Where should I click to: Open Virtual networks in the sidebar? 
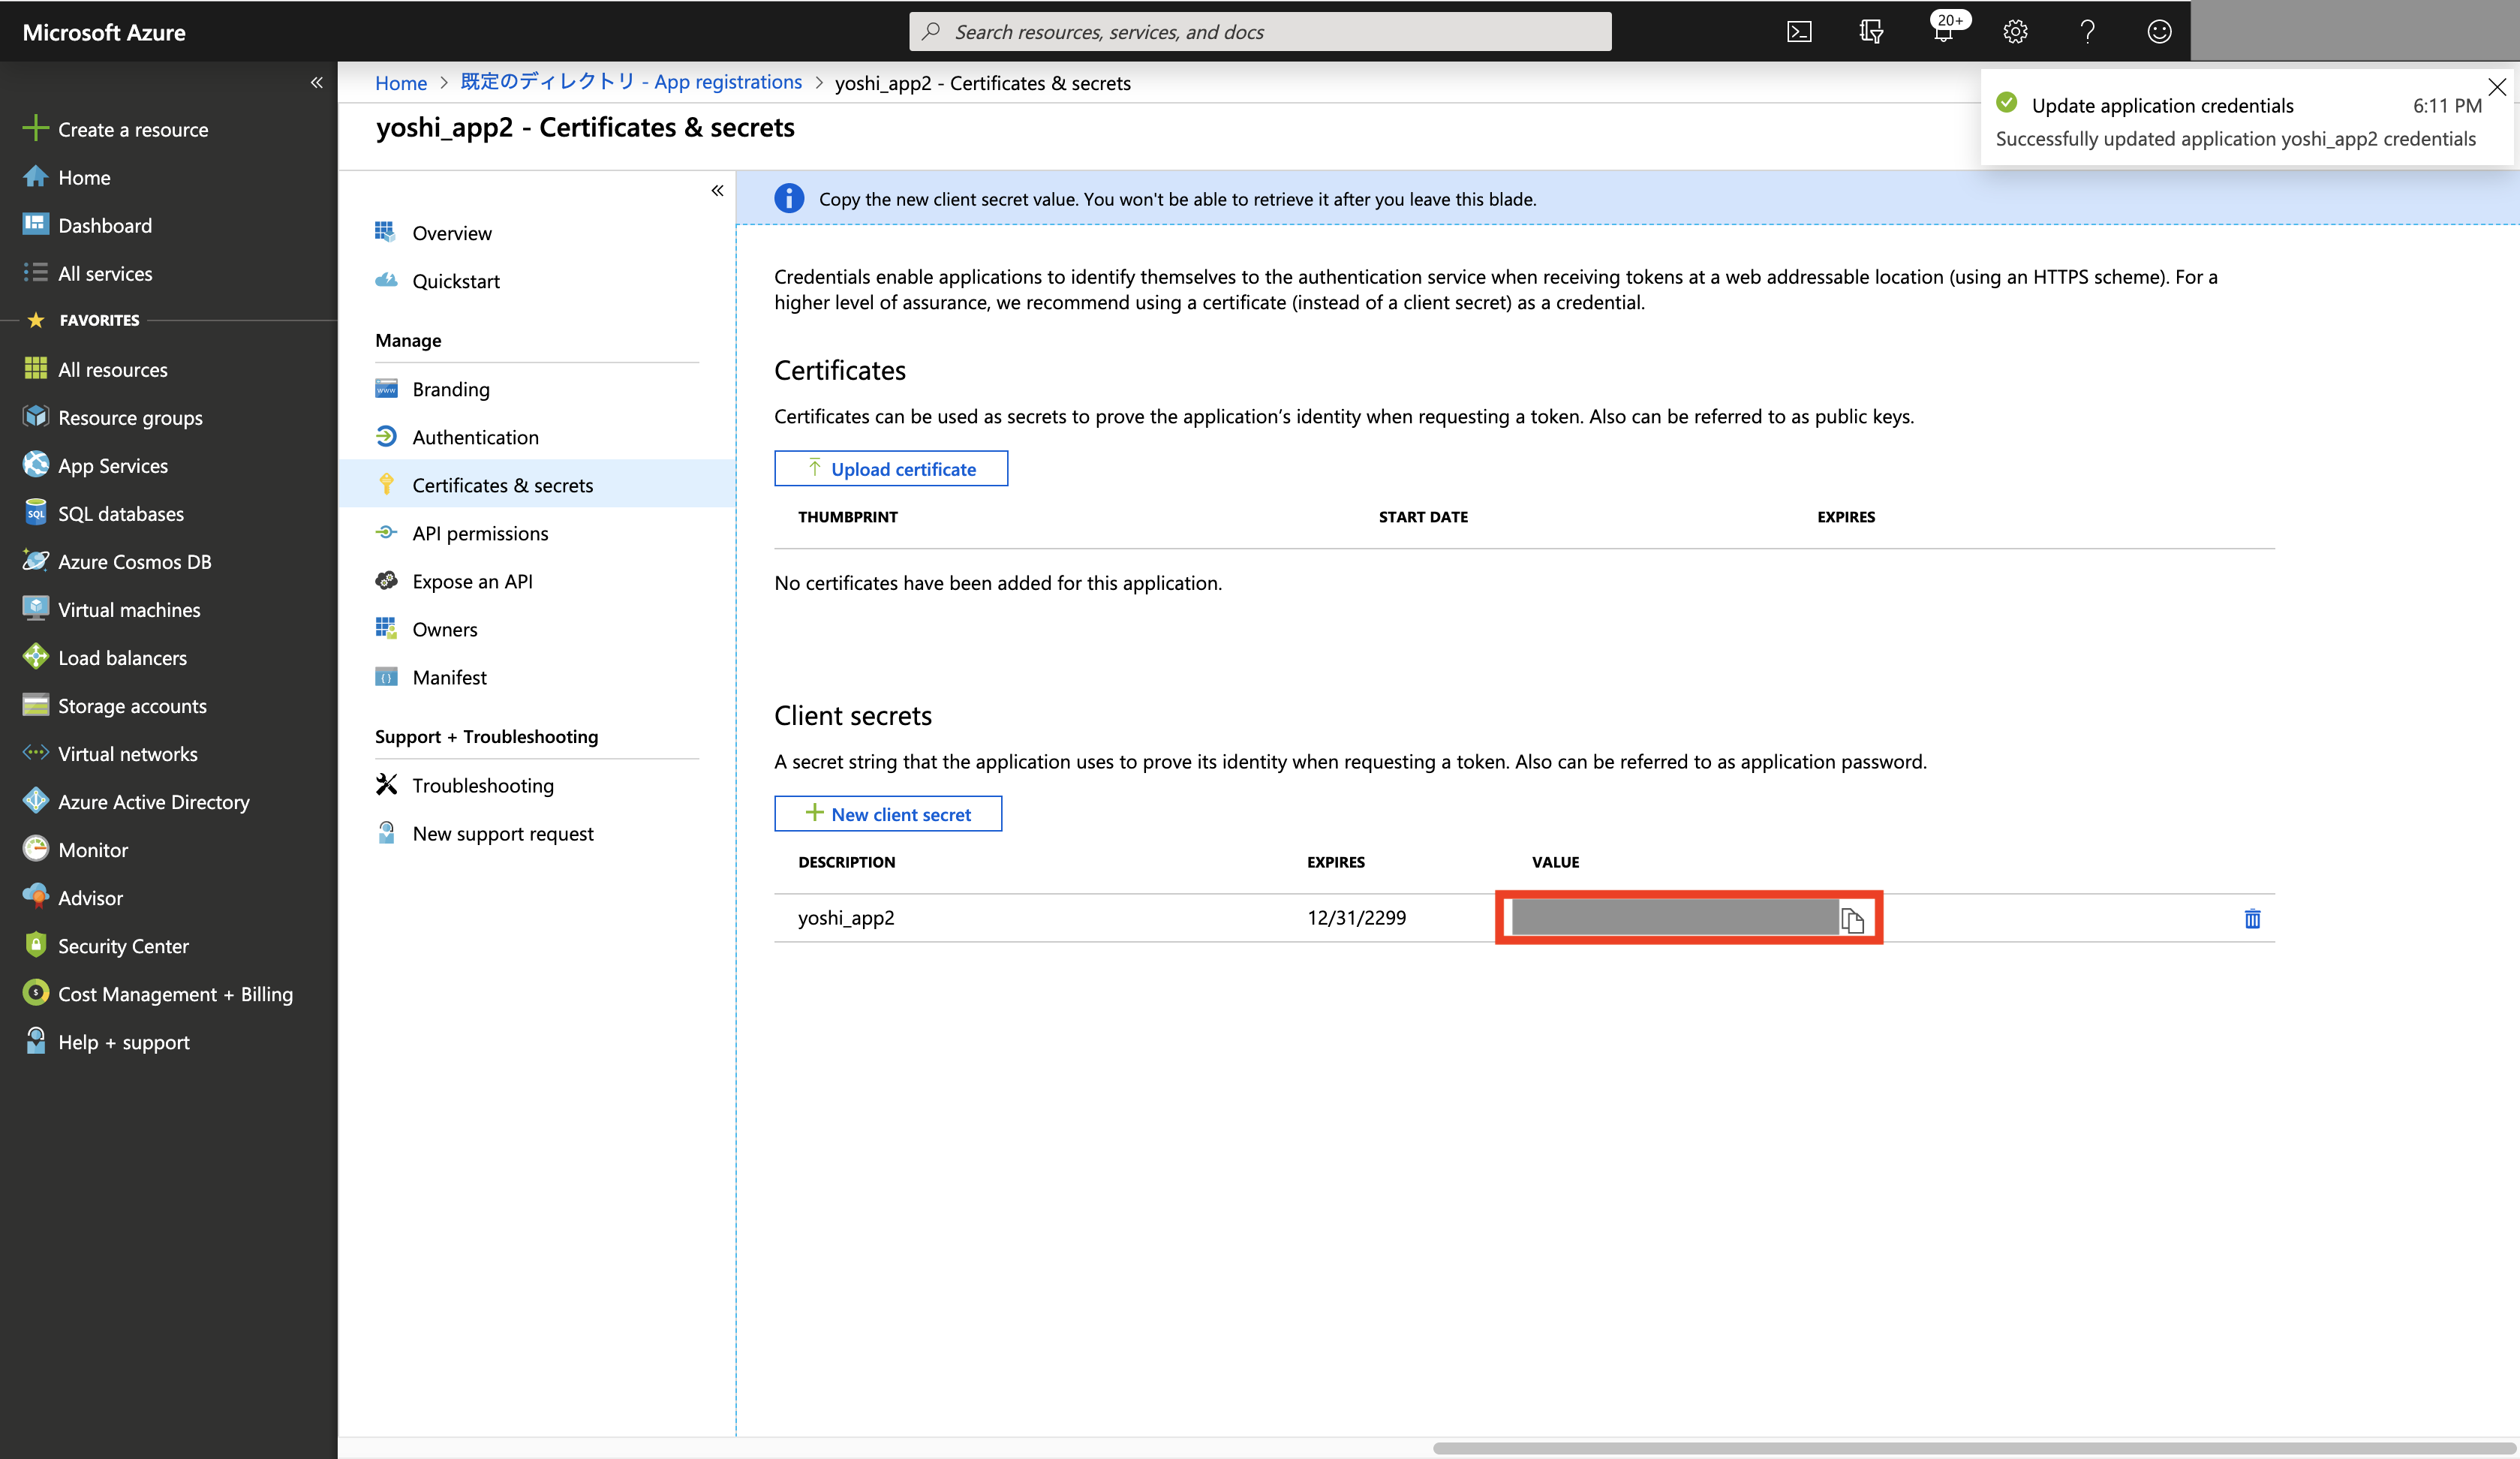[x=111, y=753]
